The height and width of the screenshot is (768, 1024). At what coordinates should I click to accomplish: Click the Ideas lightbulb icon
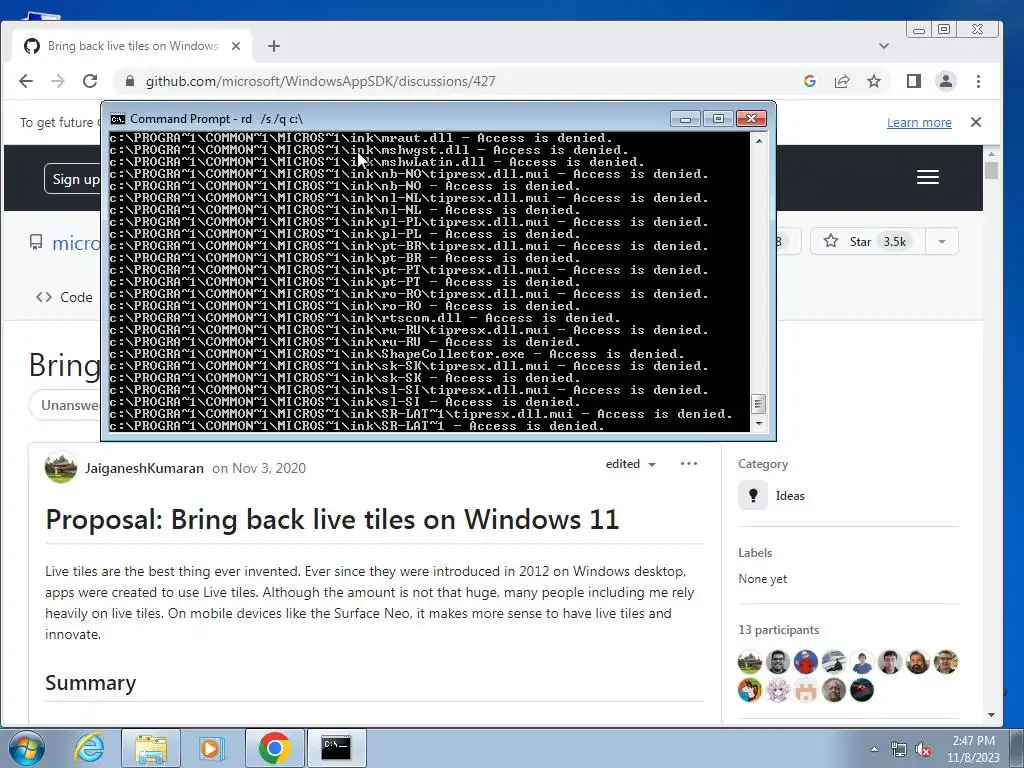click(x=753, y=495)
